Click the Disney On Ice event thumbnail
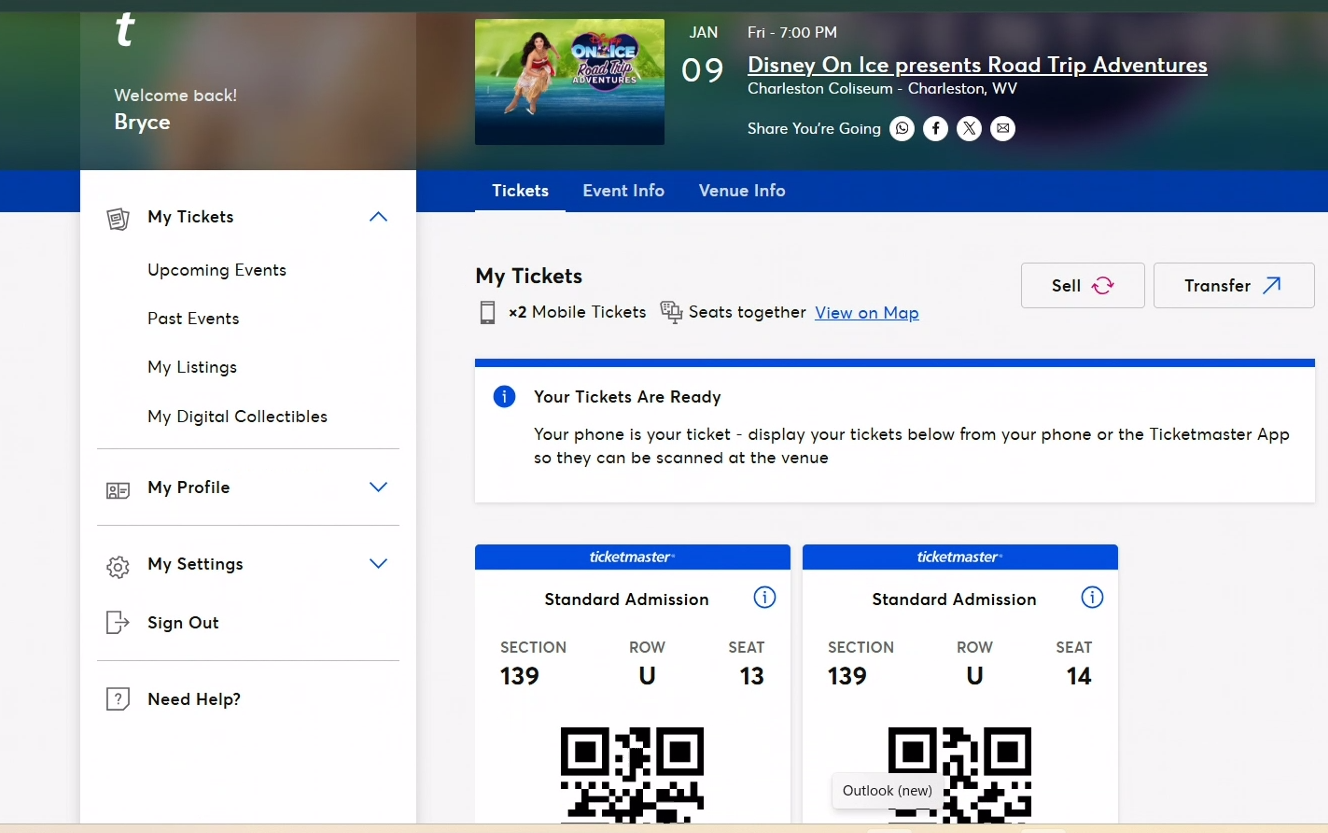 tap(570, 82)
